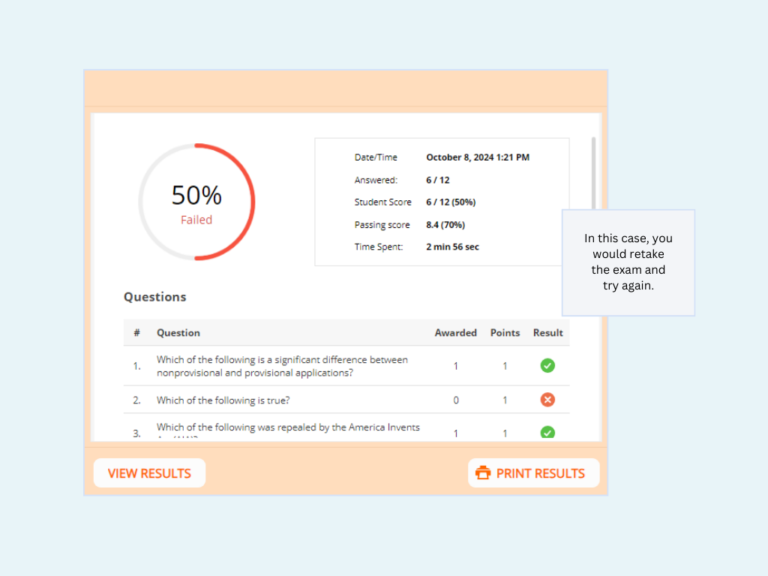Select the October 8, 2024 date value

[477, 158]
